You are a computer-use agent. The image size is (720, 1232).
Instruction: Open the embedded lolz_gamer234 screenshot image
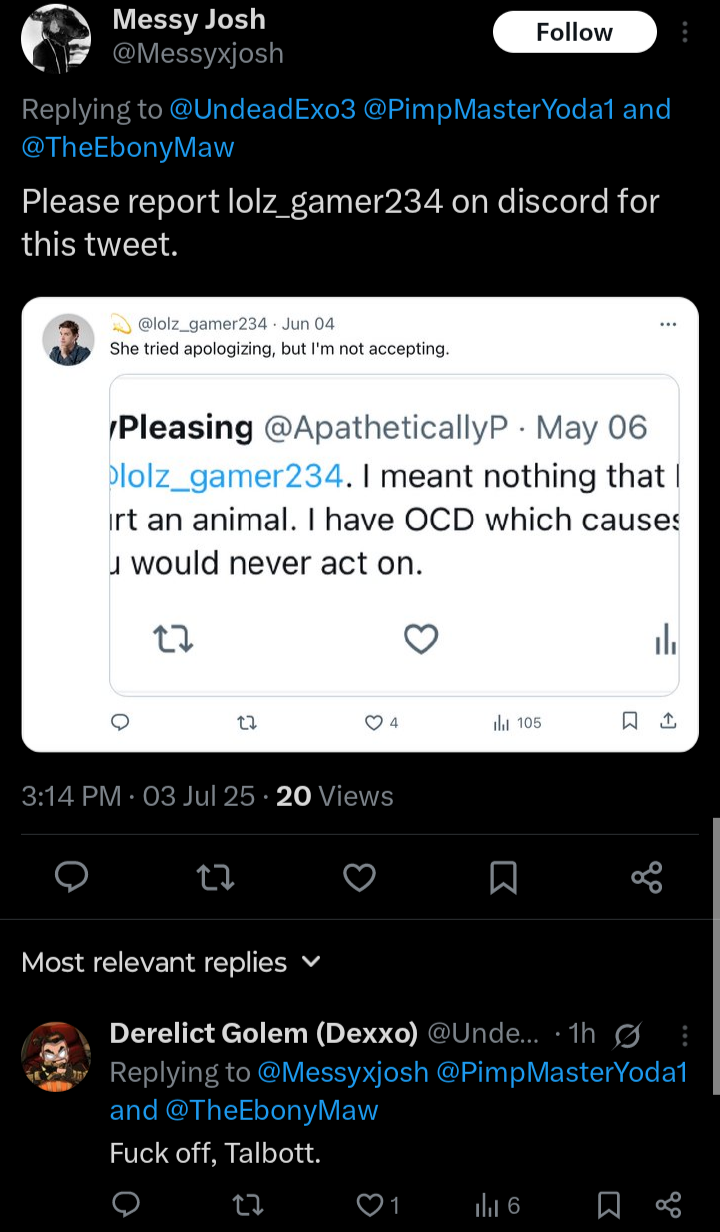(x=360, y=524)
